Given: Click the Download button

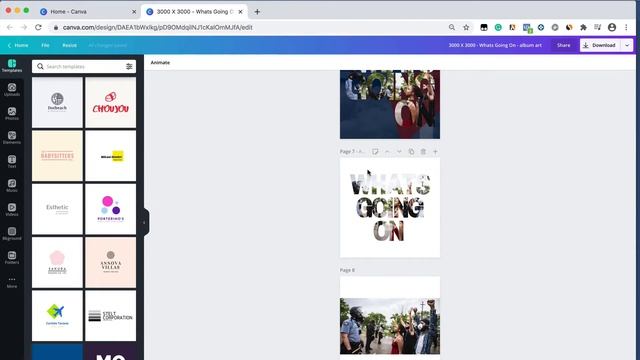Looking at the screenshot, I should pyautogui.click(x=600, y=45).
